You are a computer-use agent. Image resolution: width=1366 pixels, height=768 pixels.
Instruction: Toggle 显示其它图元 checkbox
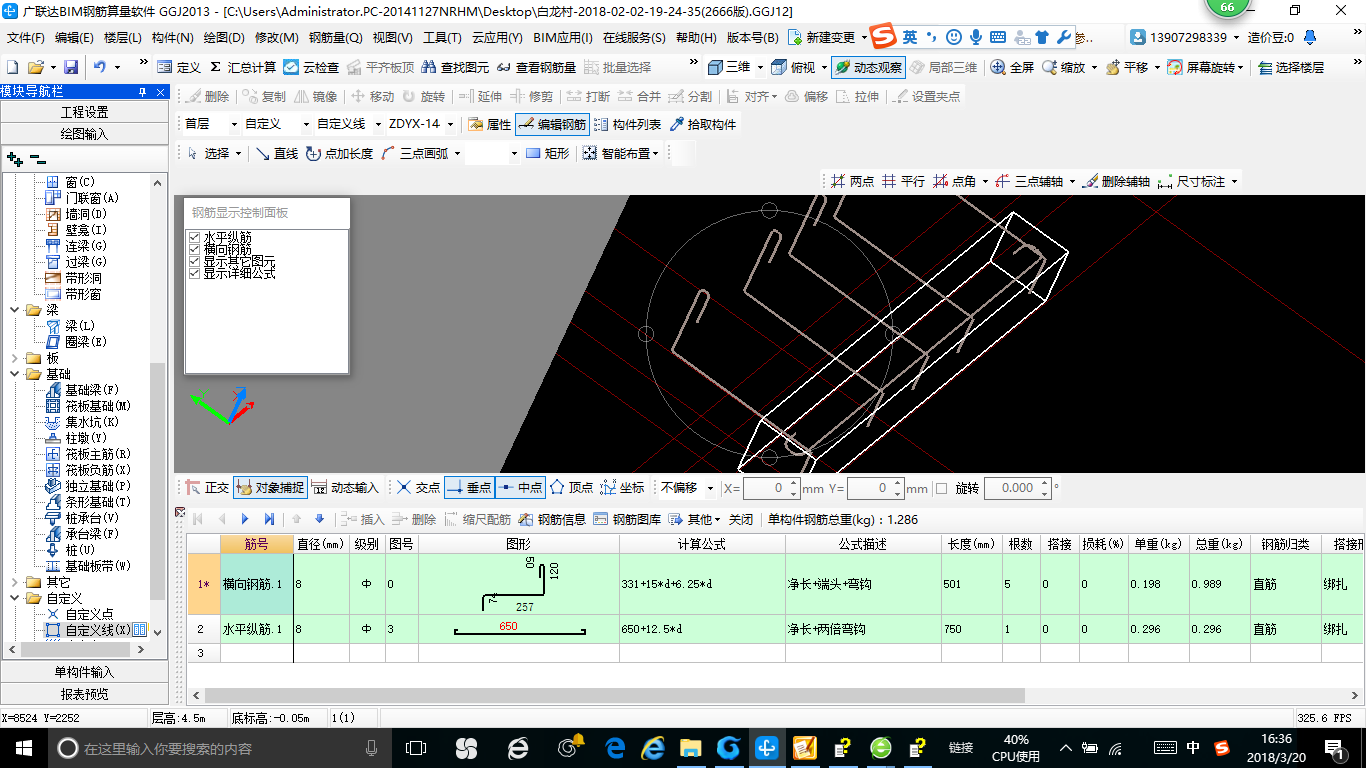(x=194, y=261)
